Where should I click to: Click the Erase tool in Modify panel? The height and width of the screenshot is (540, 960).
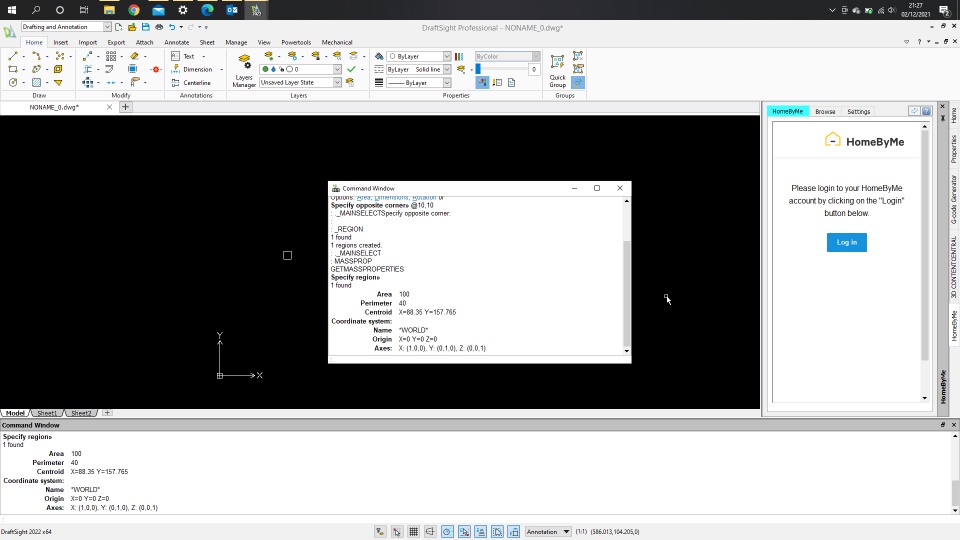coord(135,56)
